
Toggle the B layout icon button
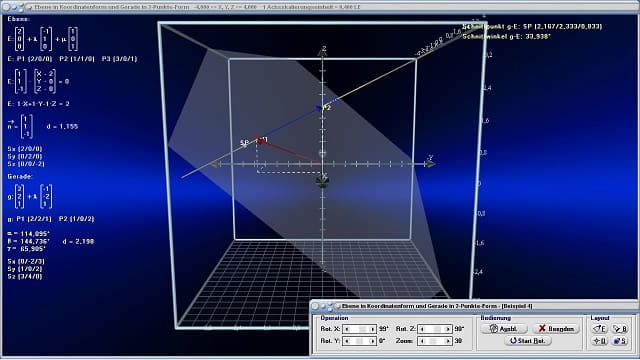tap(620, 329)
